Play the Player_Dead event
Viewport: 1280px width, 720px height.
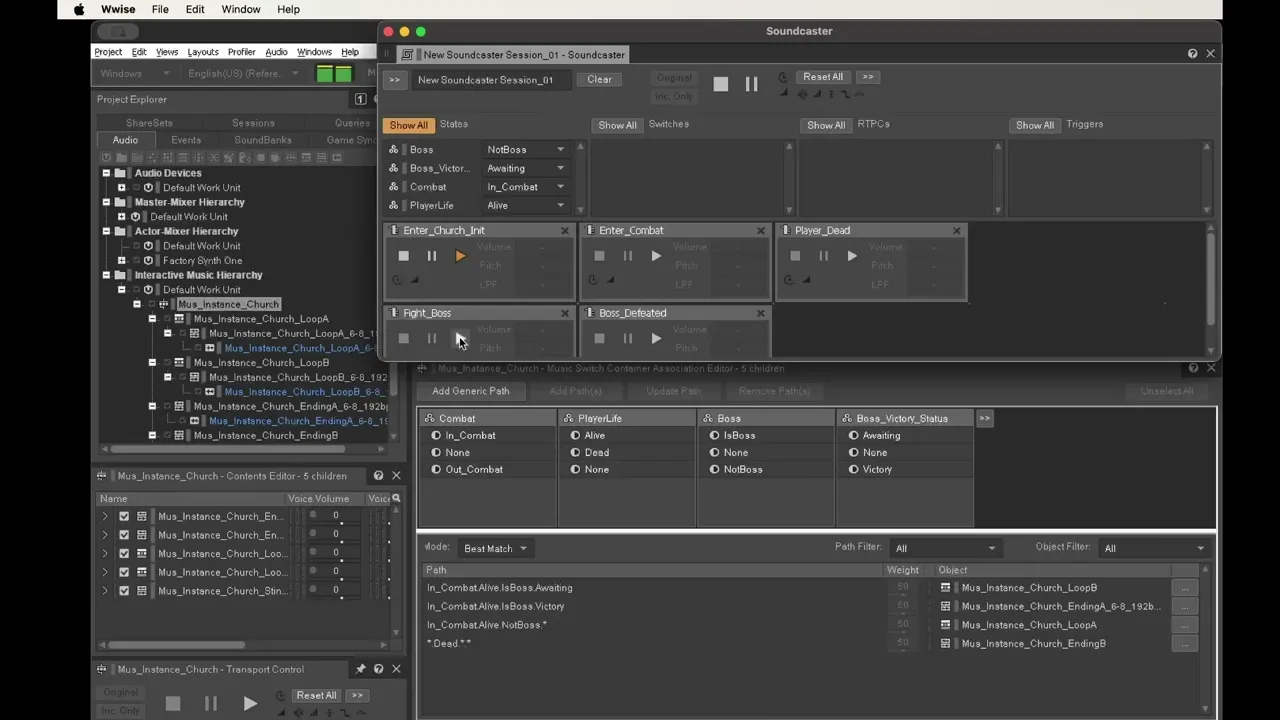(x=852, y=256)
